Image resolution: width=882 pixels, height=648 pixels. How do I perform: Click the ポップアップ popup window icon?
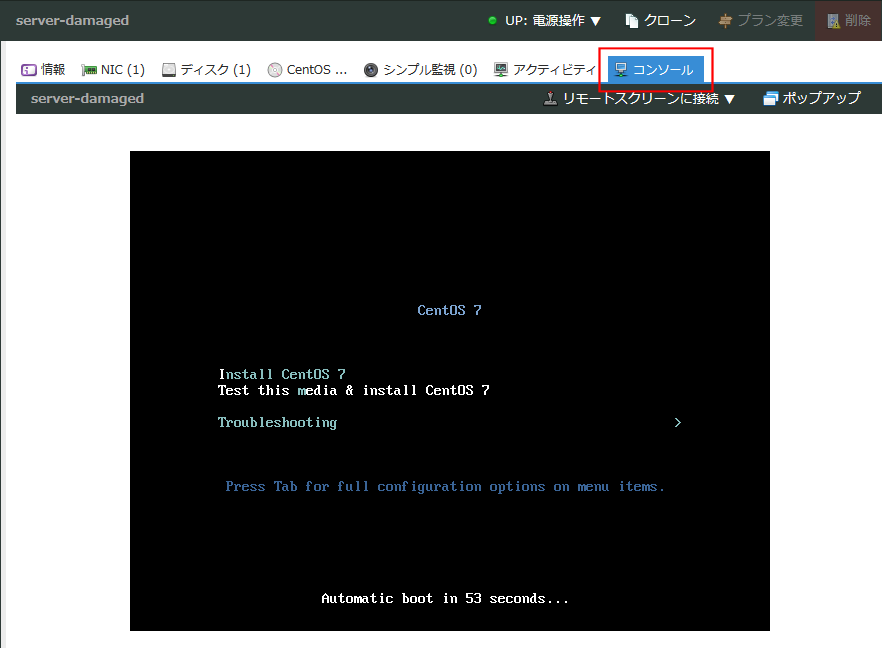[770, 98]
